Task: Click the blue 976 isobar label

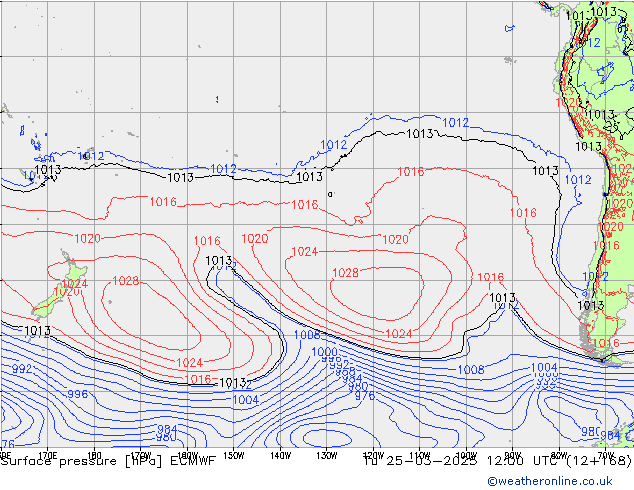Action: [365, 395]
